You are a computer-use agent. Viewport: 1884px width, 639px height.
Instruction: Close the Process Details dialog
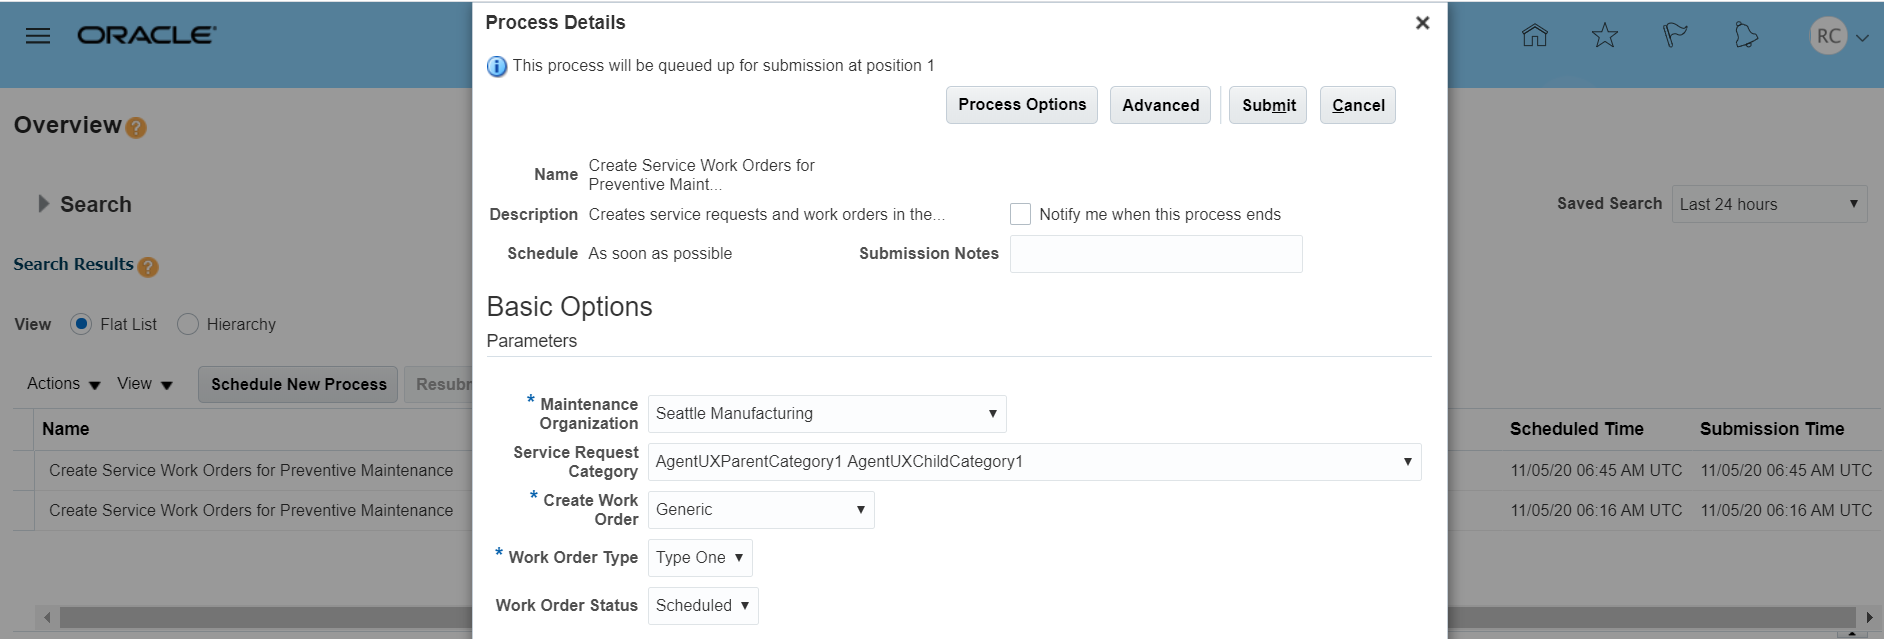[1422, 23]
